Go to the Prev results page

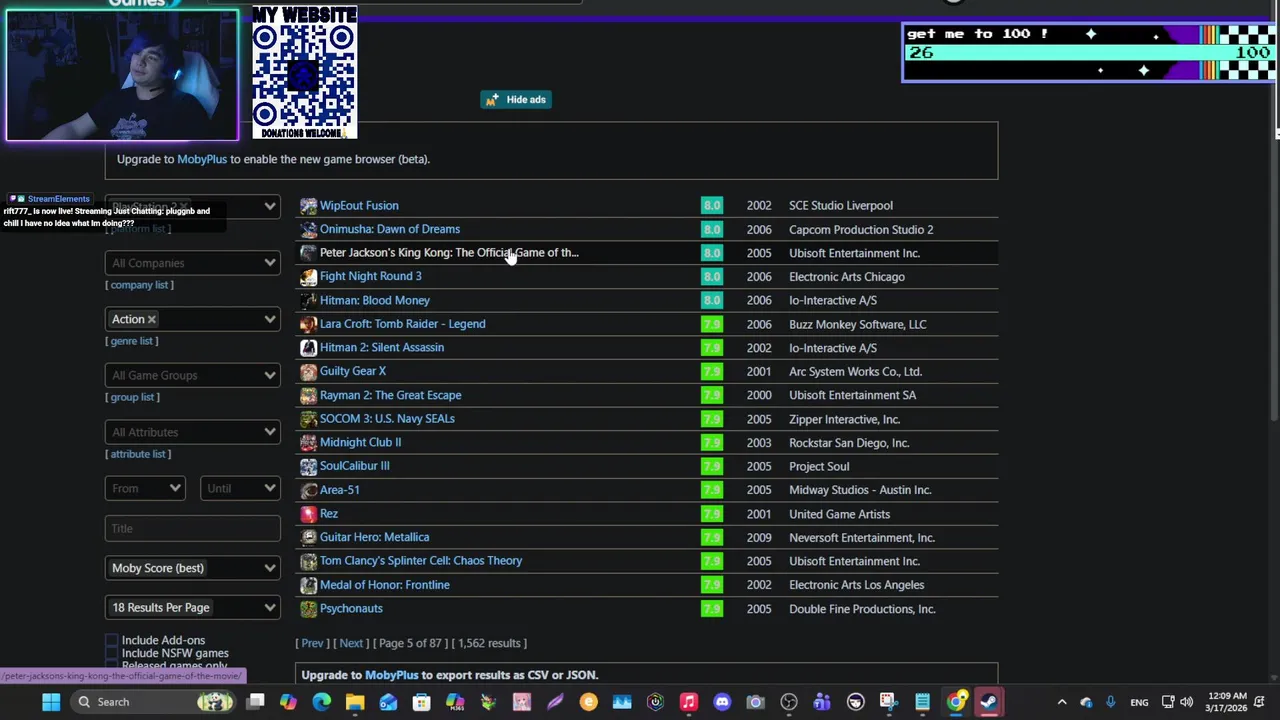[312, 643]
